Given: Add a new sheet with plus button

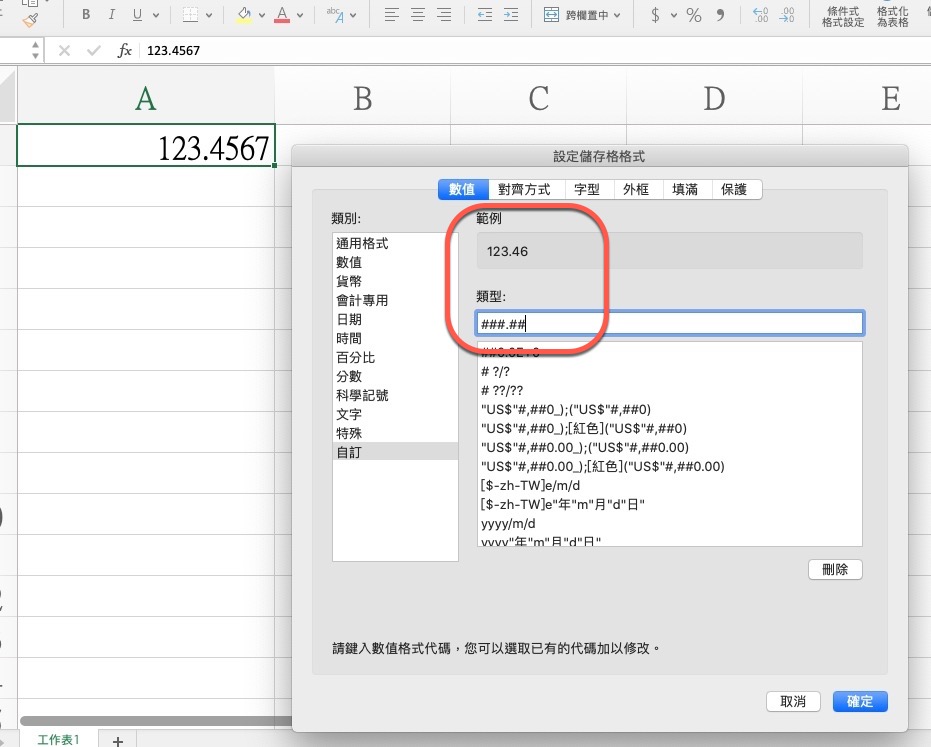Looking at the screenshot, I should coord(117,740).
